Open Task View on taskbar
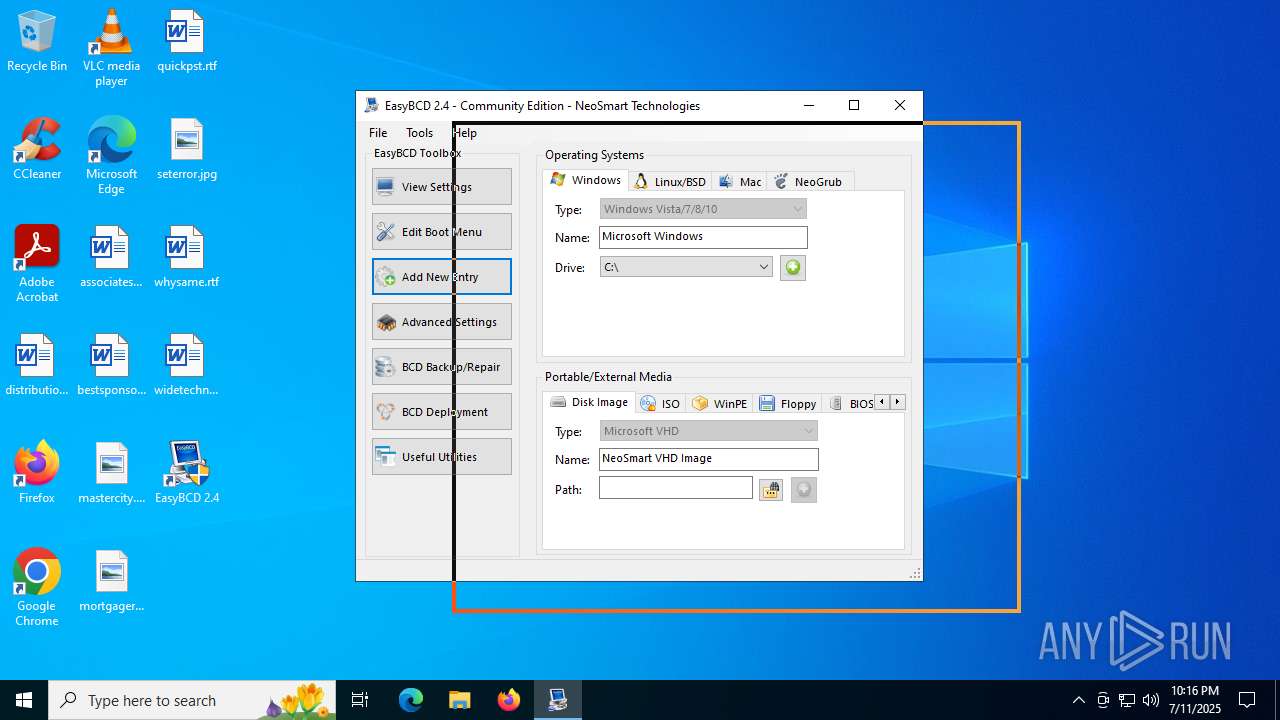This screenshot has height=720, width=1280. click(360, 700)
